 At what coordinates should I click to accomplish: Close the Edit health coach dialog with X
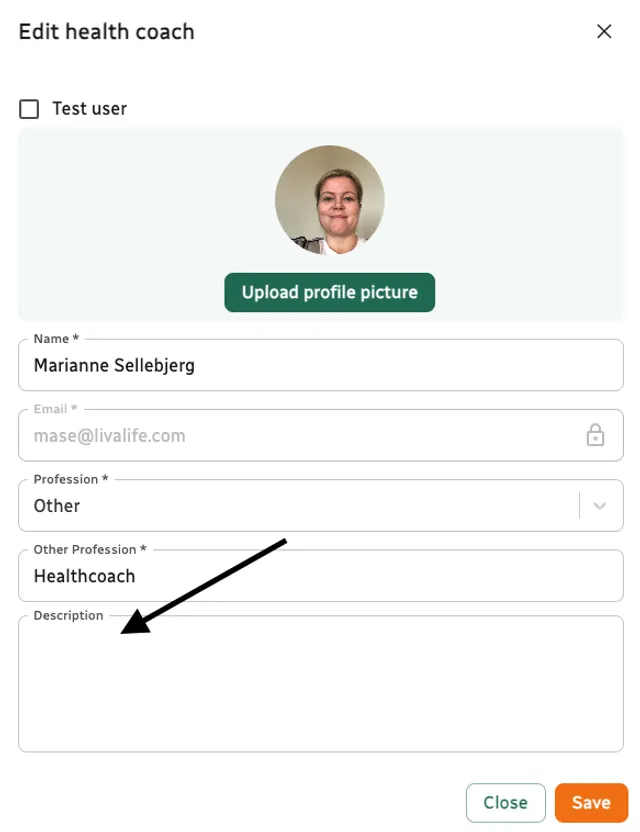point(604,31)
